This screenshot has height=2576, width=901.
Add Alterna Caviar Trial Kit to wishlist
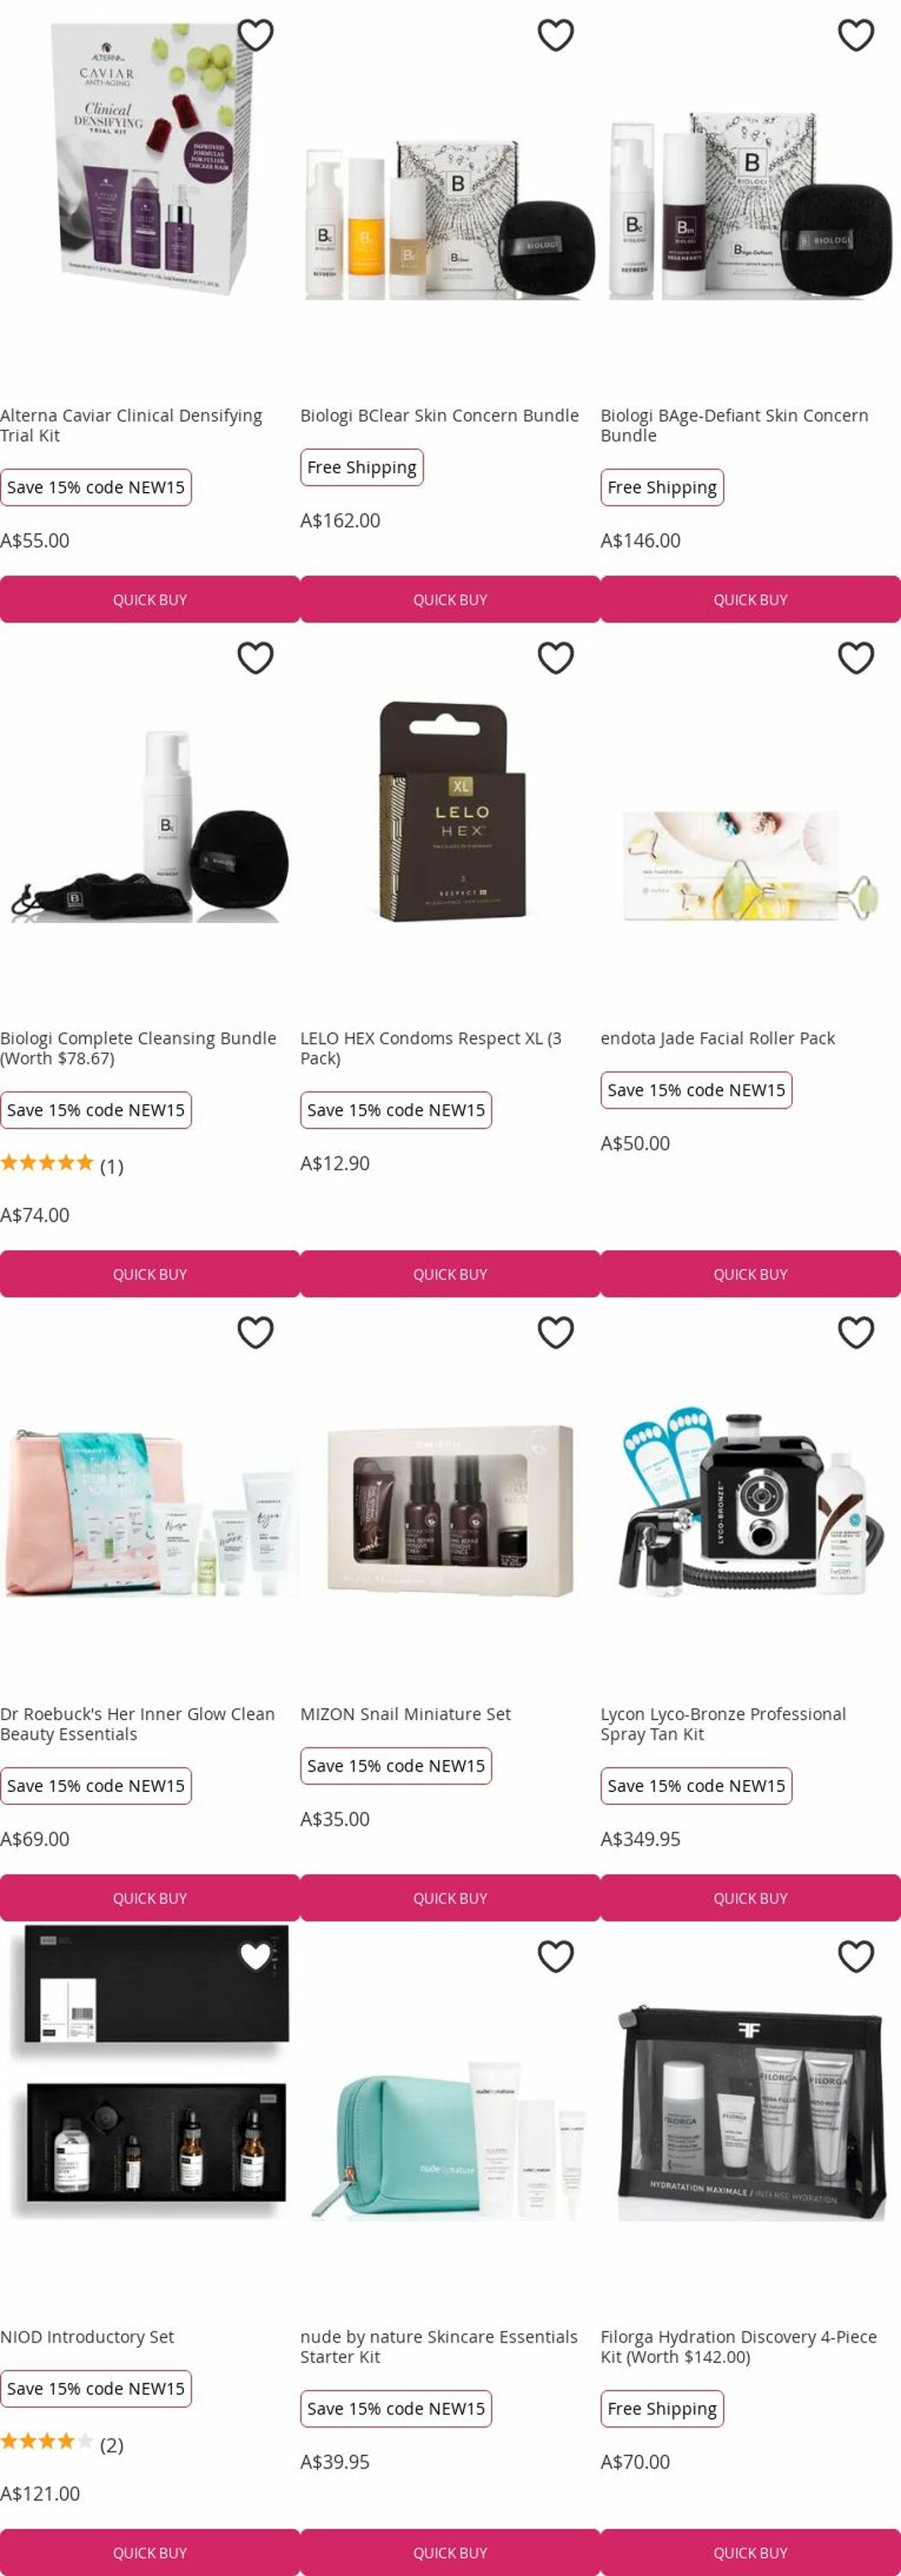[x=255, y=35]
